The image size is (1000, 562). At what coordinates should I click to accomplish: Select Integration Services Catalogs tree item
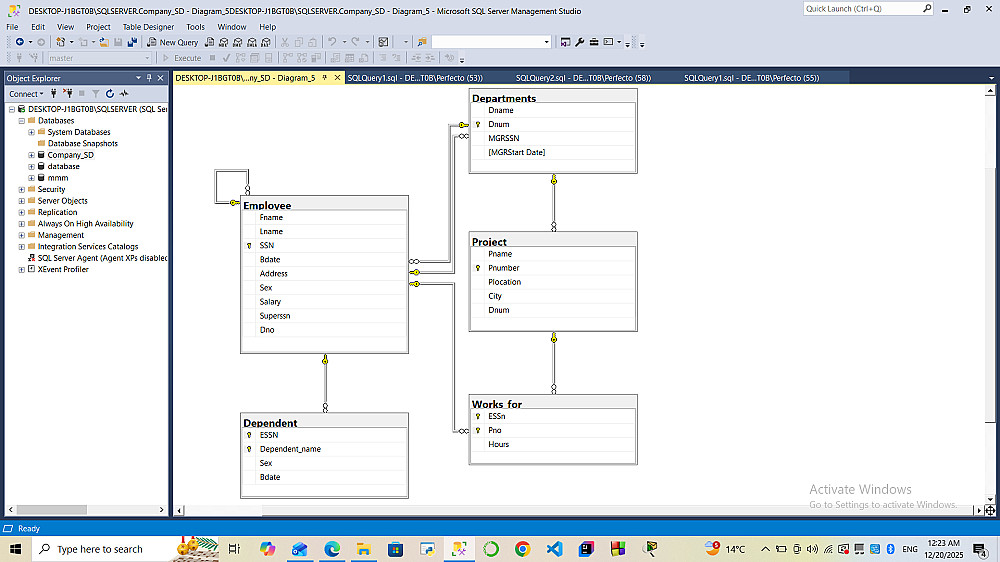[x=87, y=246]
